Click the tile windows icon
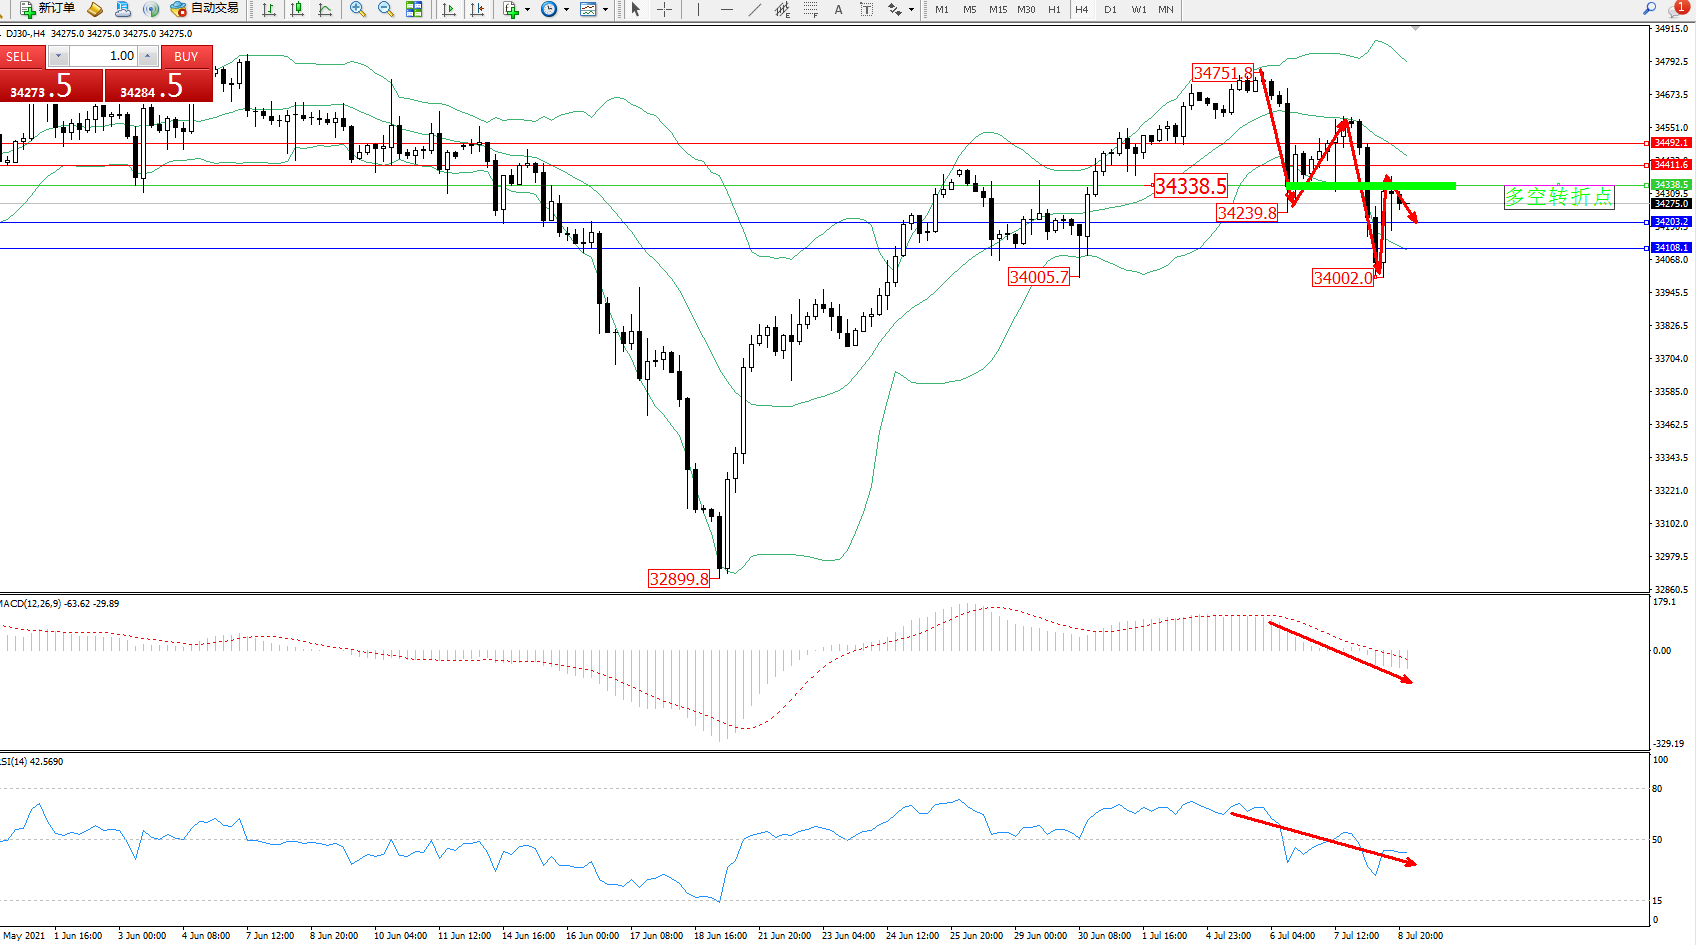Screen dimensions: 1696x945 414,9
